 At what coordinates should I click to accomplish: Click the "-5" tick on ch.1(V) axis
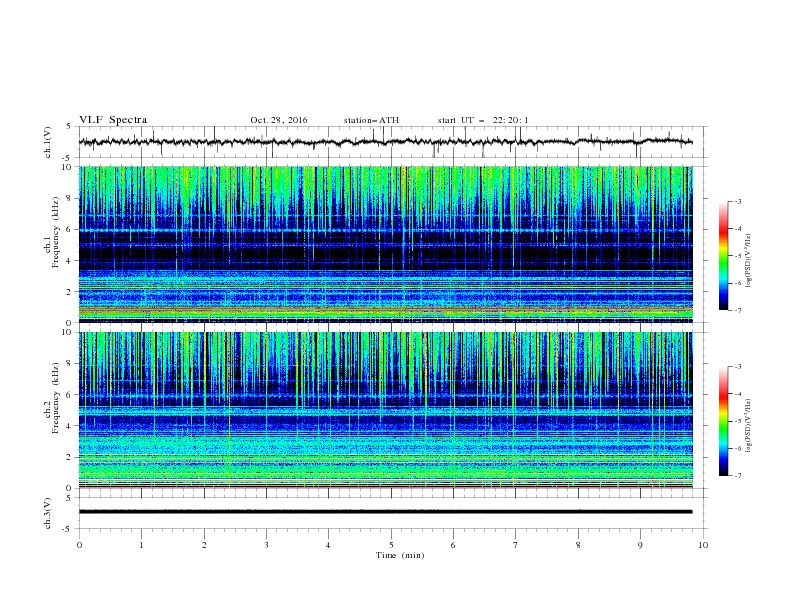tap(68, 158)
